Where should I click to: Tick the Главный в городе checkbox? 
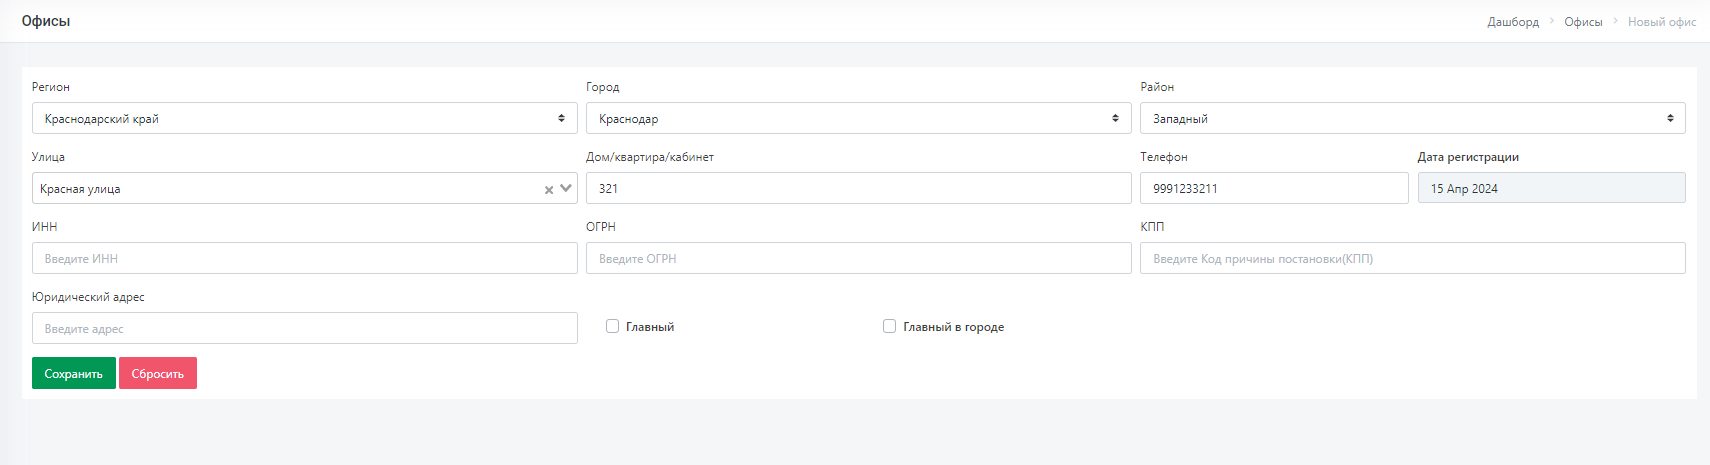[889, 326]
